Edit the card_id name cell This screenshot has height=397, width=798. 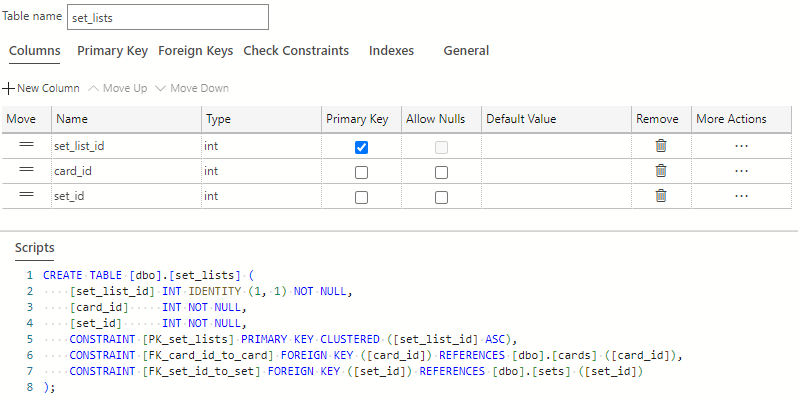click(x=126, y=171)
